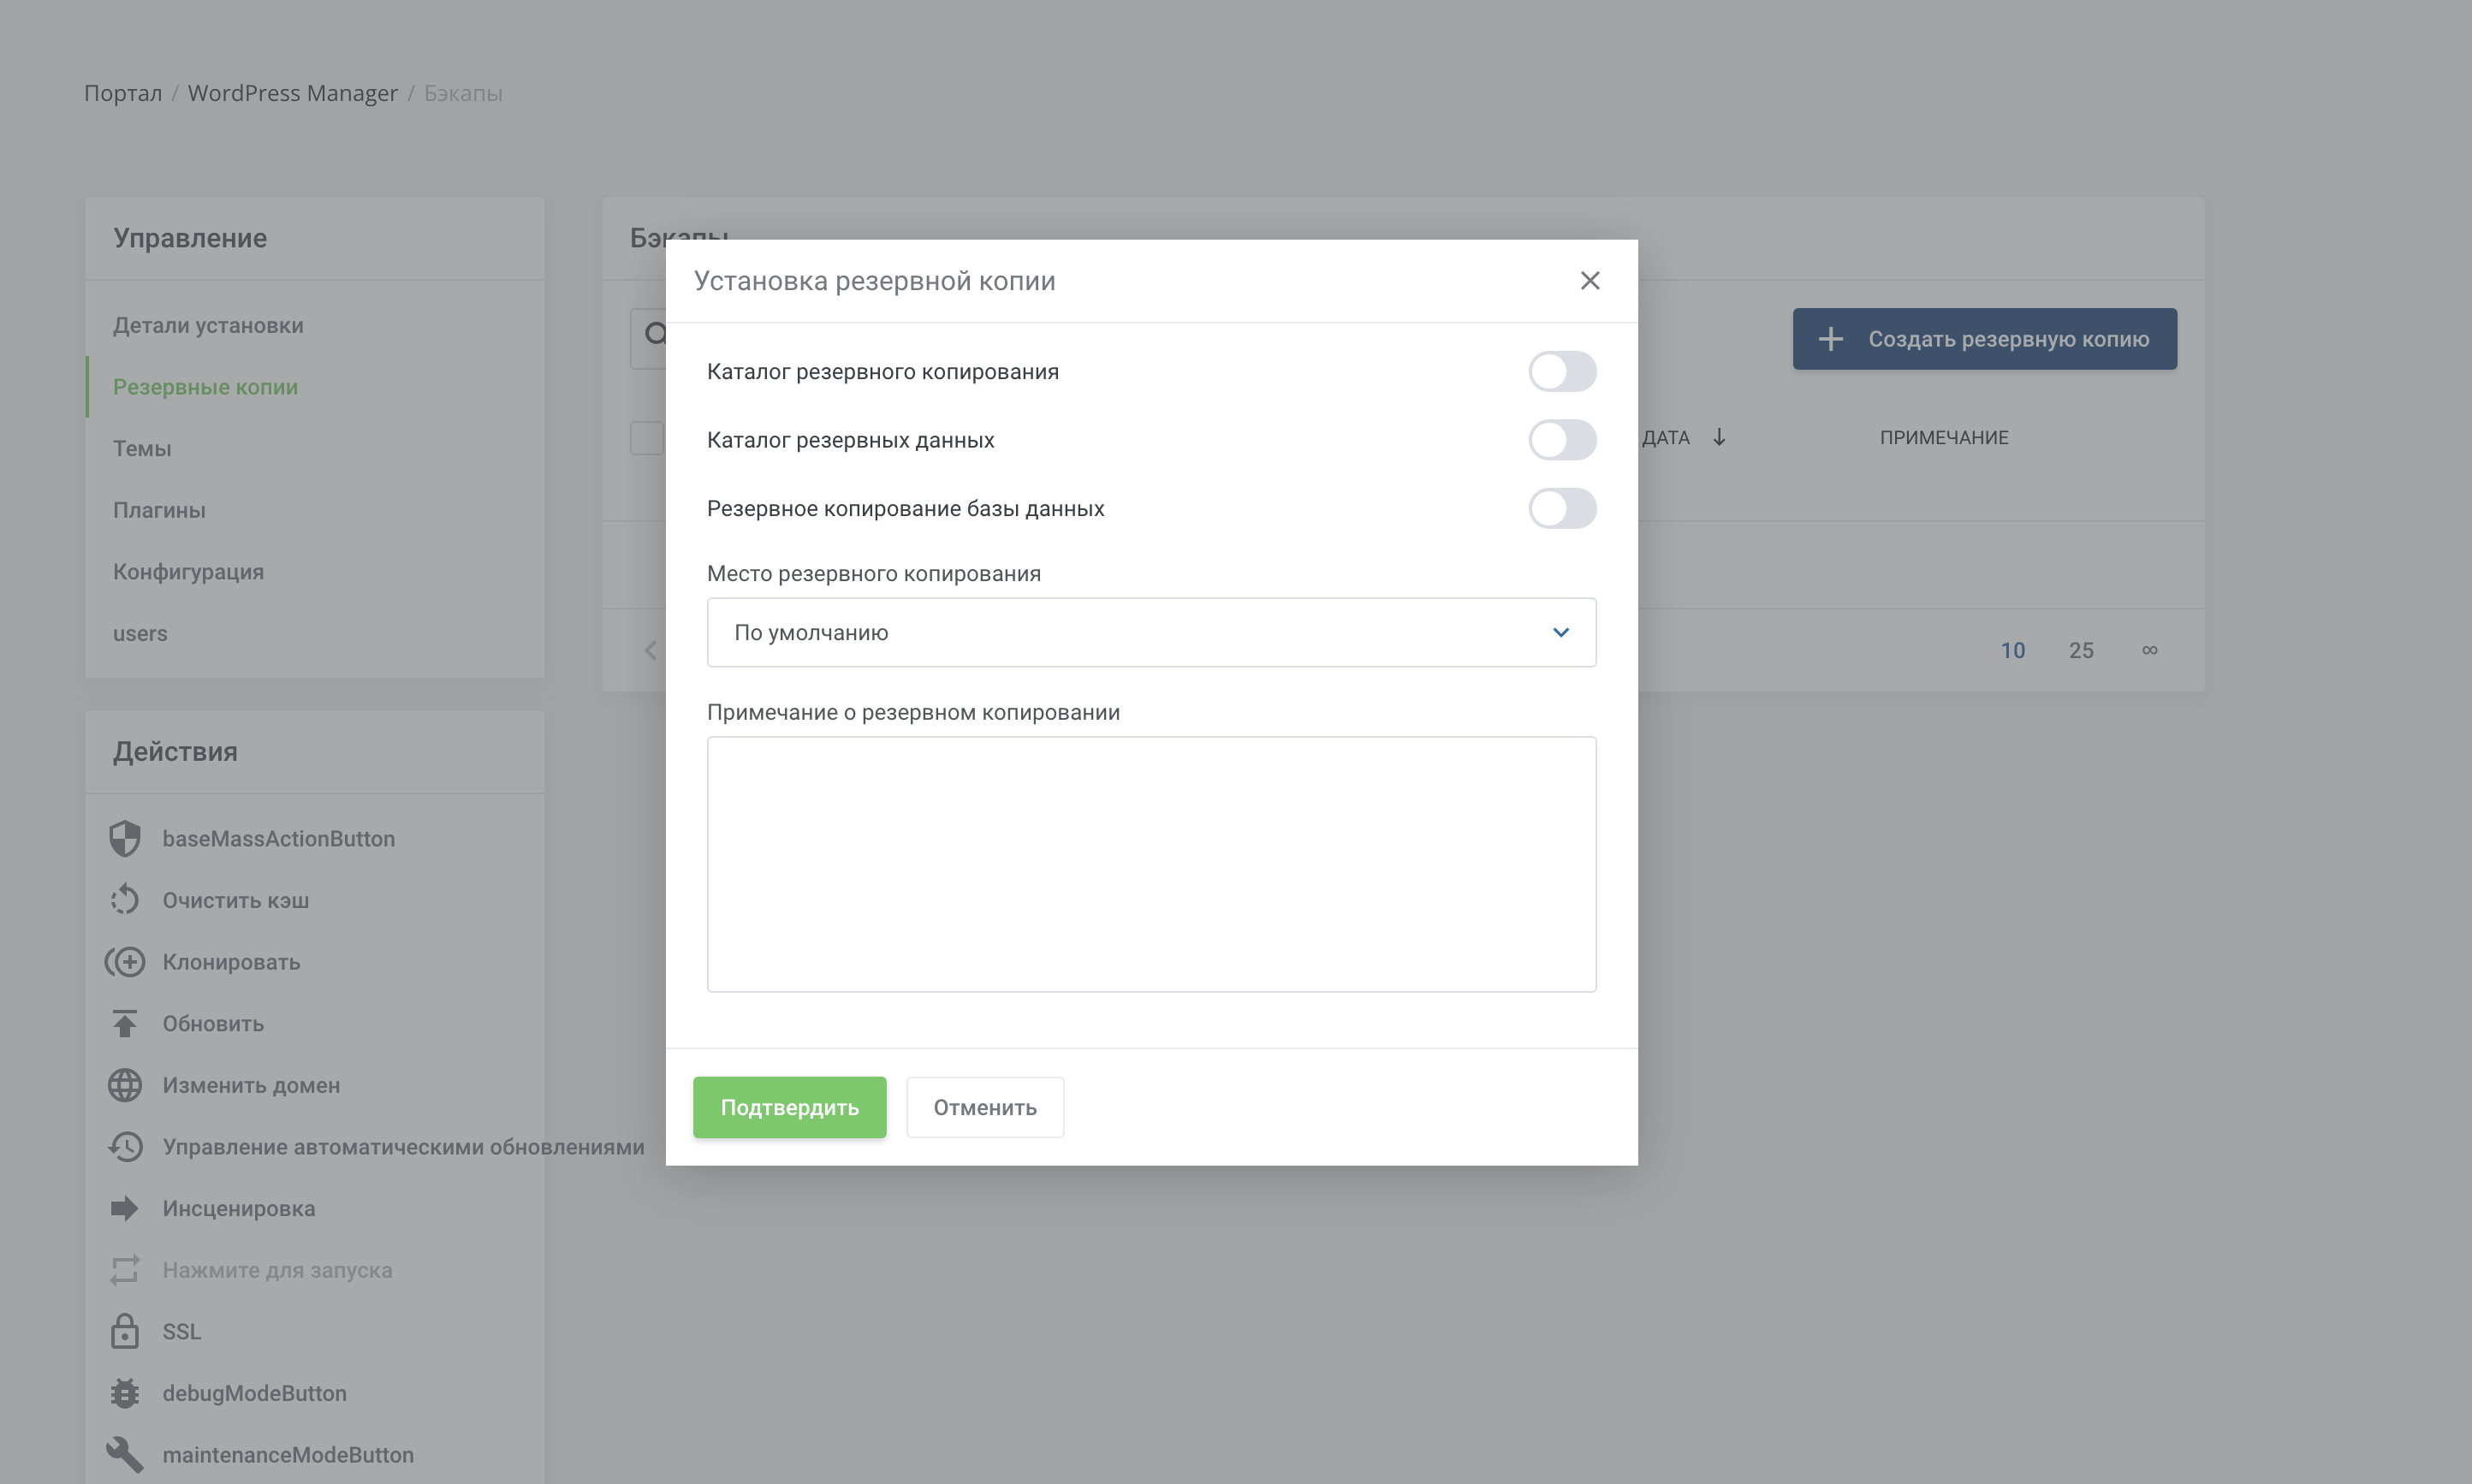Image resolution: width=2472 pixels, height=1484 pixels.
Task: Close the backup dialog with X
Action: point(1590,281)
